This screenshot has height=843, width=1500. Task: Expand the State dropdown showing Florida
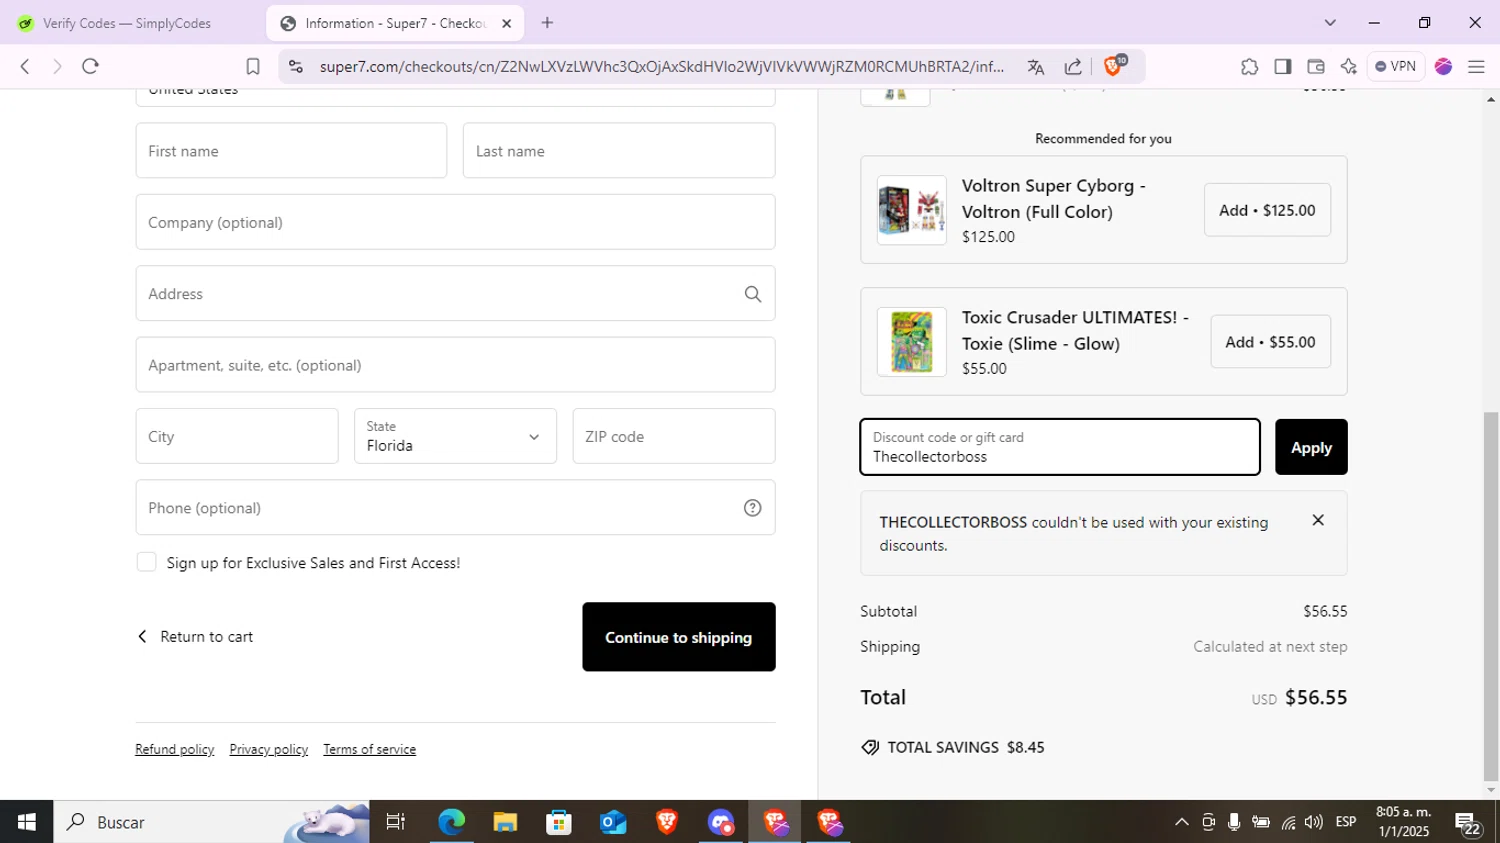455,436
